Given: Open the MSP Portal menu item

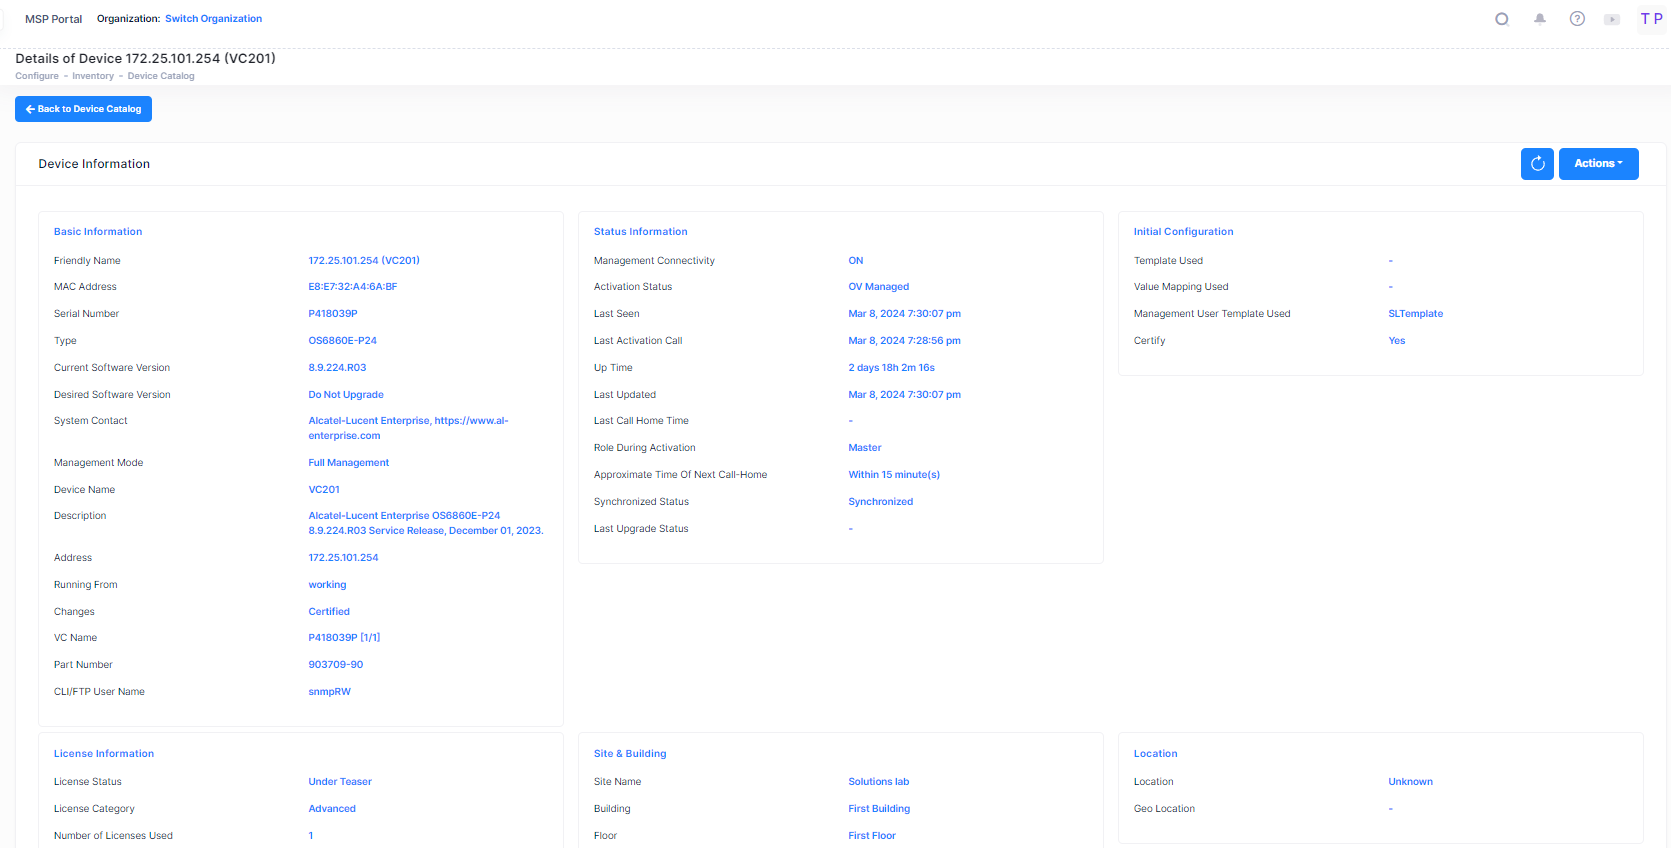Looking at the screenshot, I should coord(54,19).
